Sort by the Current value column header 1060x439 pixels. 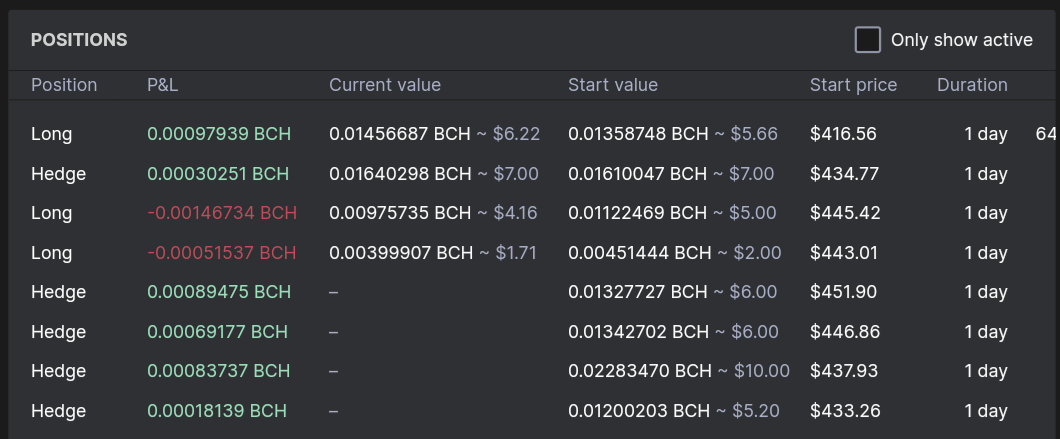[385, 85]
